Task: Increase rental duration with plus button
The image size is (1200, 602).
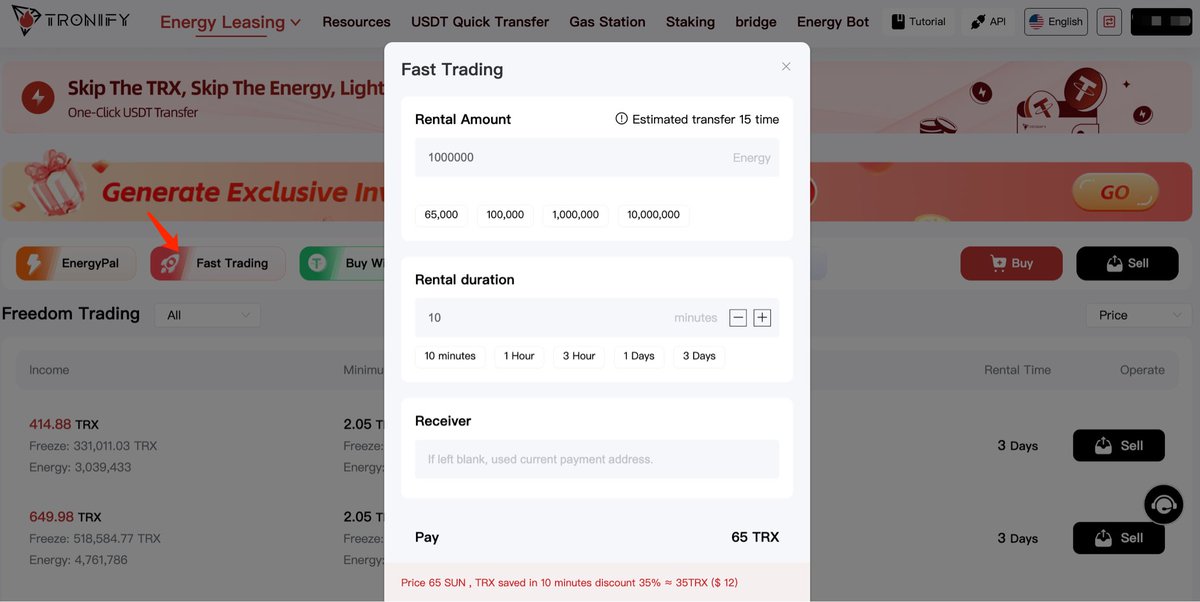Action: point(762,318)
